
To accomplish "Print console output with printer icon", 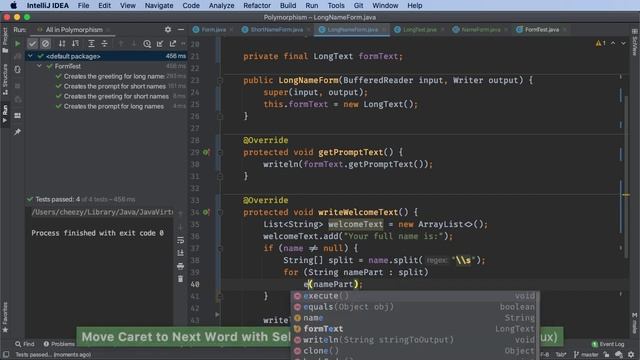I will coord(180,266).
